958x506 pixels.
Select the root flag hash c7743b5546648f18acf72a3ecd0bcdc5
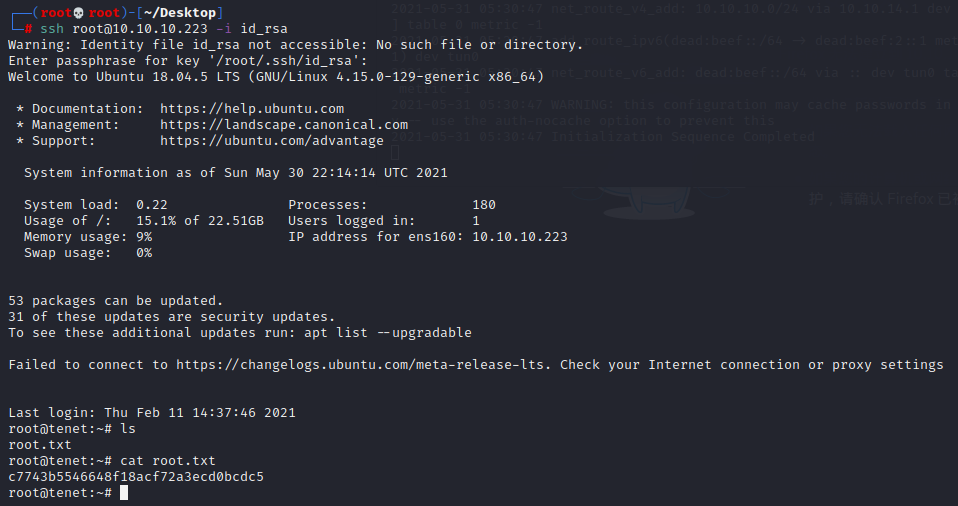click(x=136, y=477)
